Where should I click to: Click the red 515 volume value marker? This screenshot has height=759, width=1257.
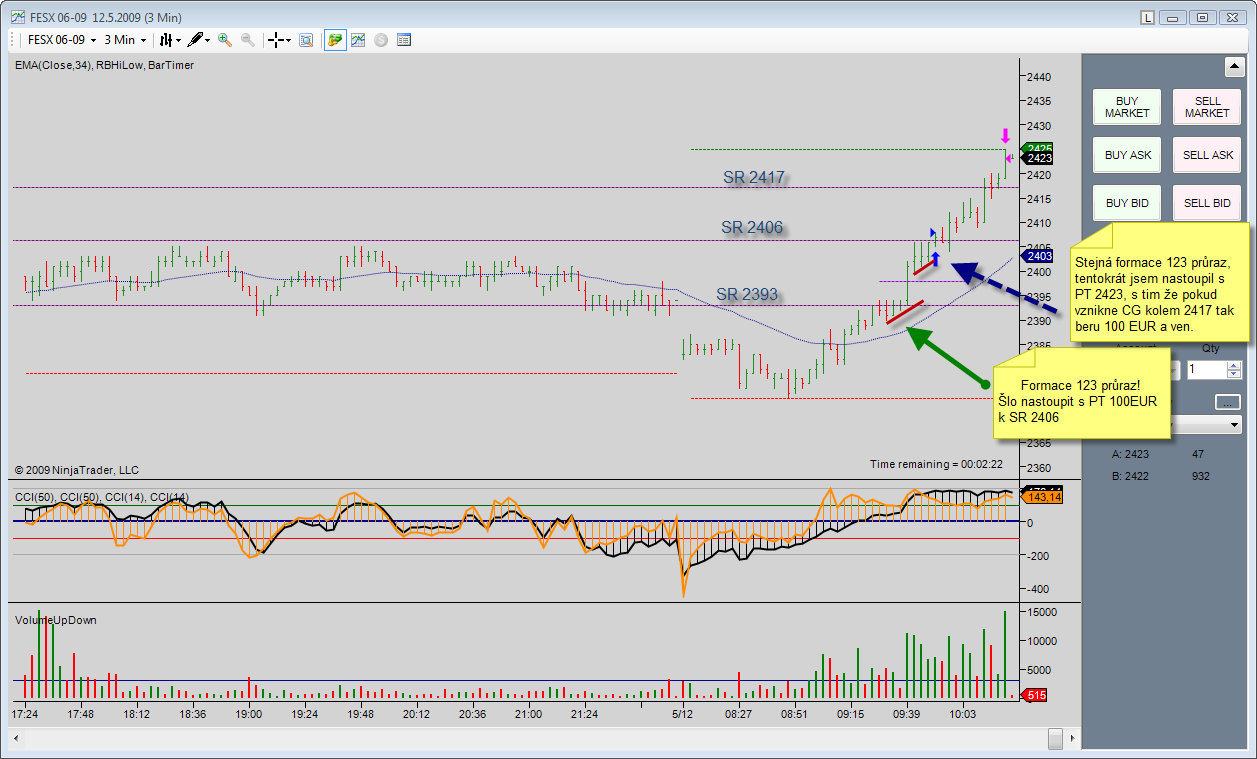[x=1035, y=695]
